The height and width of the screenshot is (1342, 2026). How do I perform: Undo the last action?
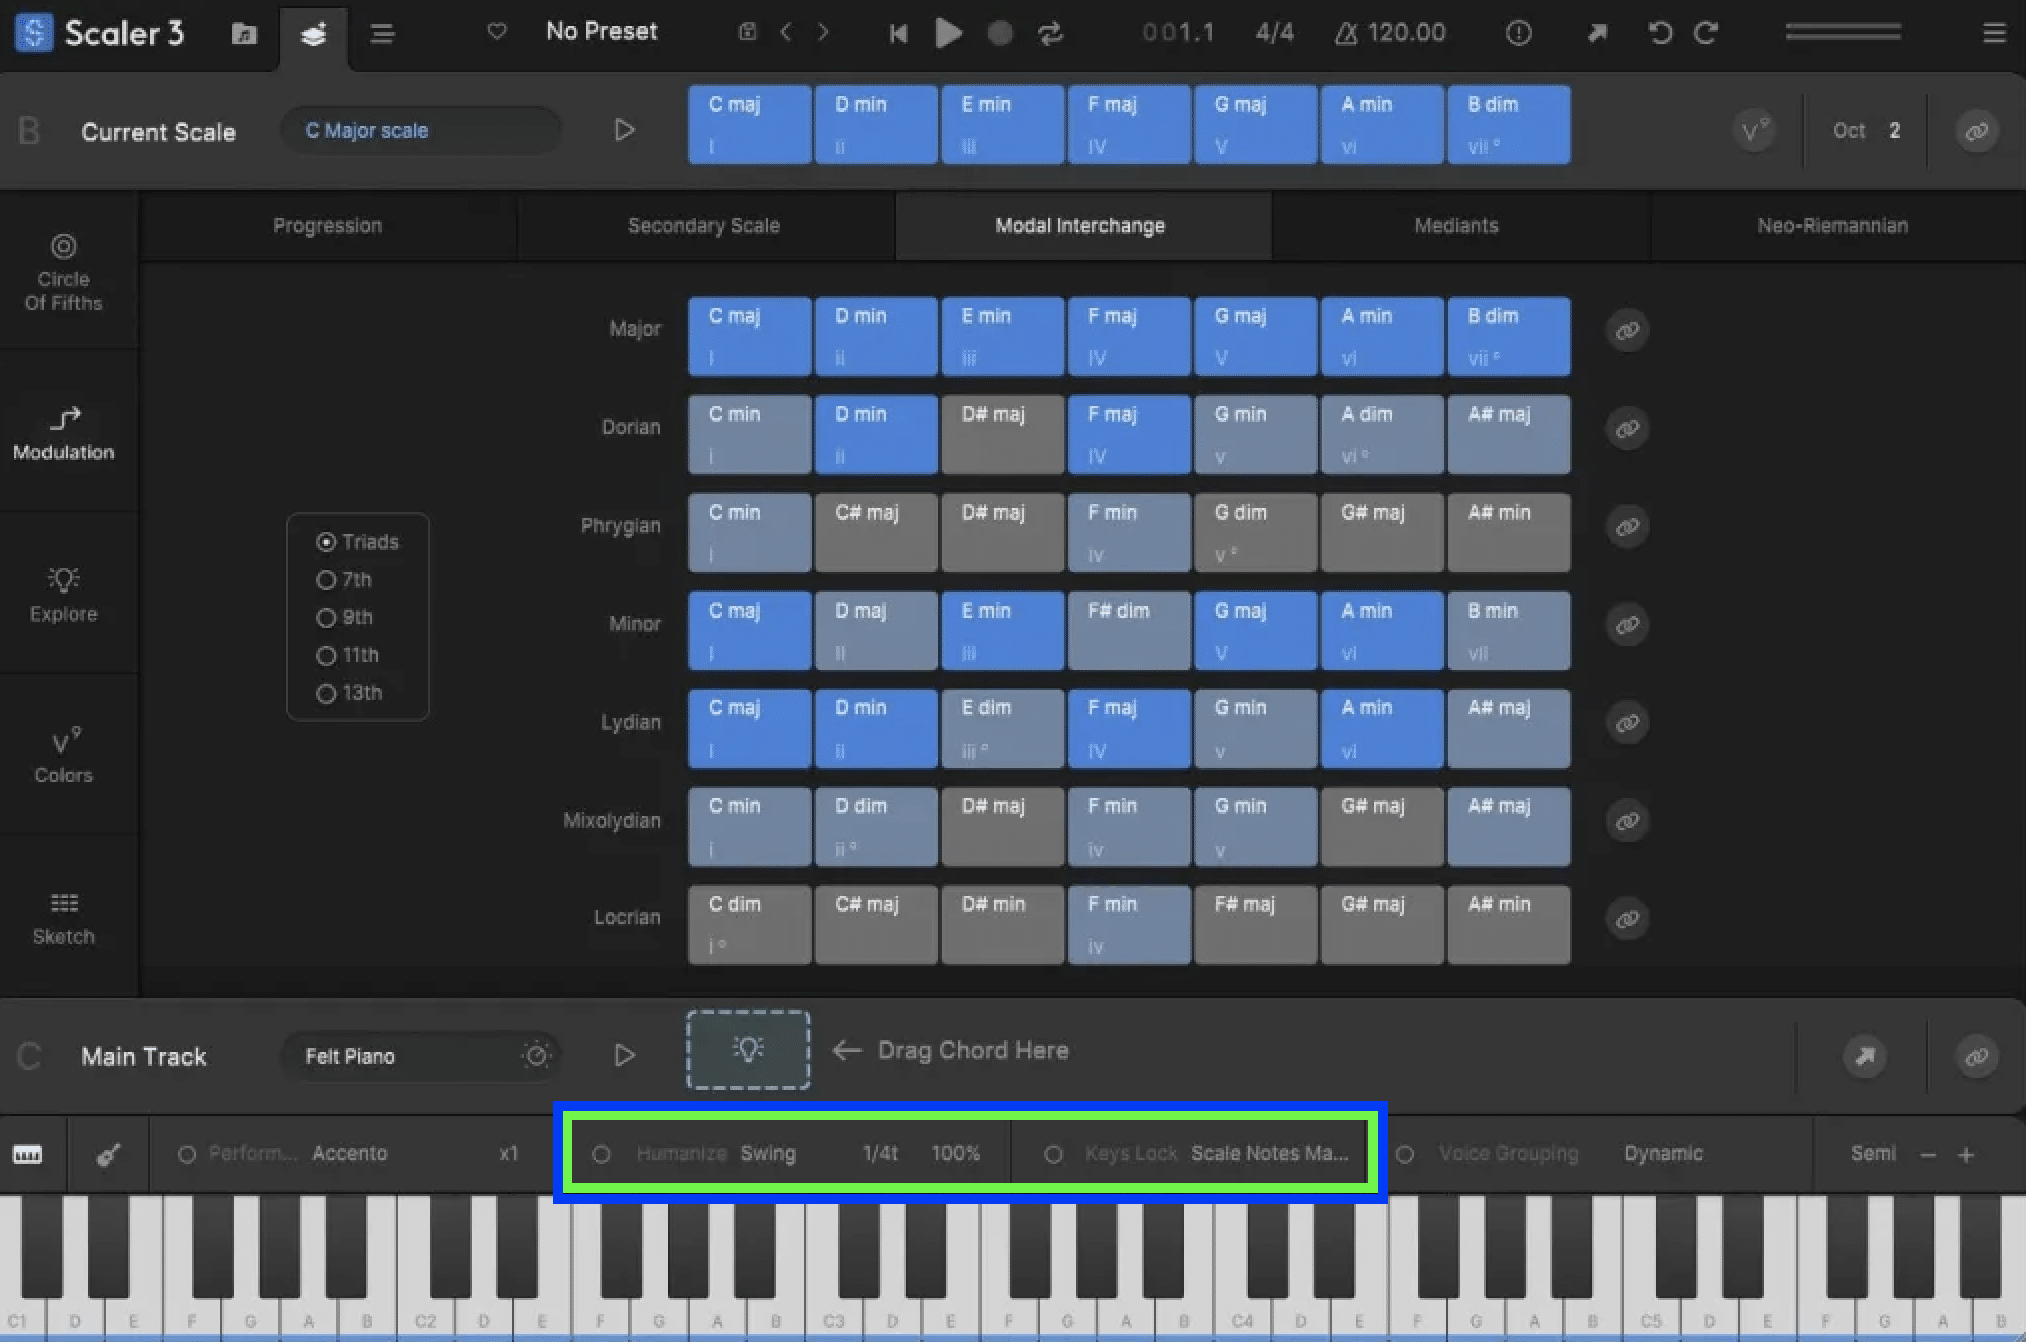[1660, 33]
